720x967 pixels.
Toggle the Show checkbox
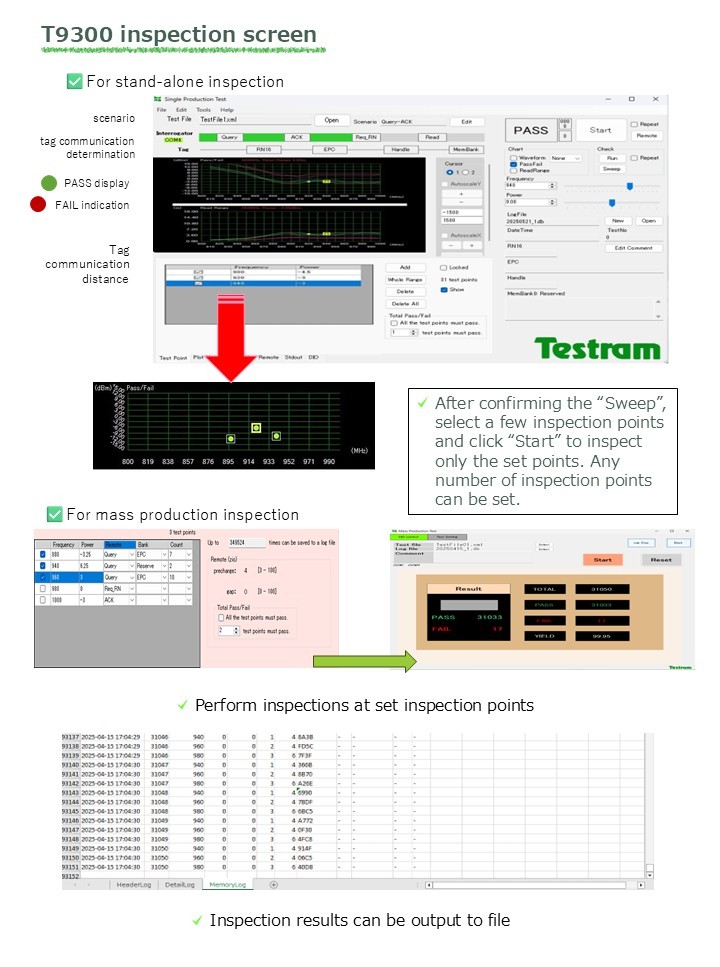pos(444,290)
